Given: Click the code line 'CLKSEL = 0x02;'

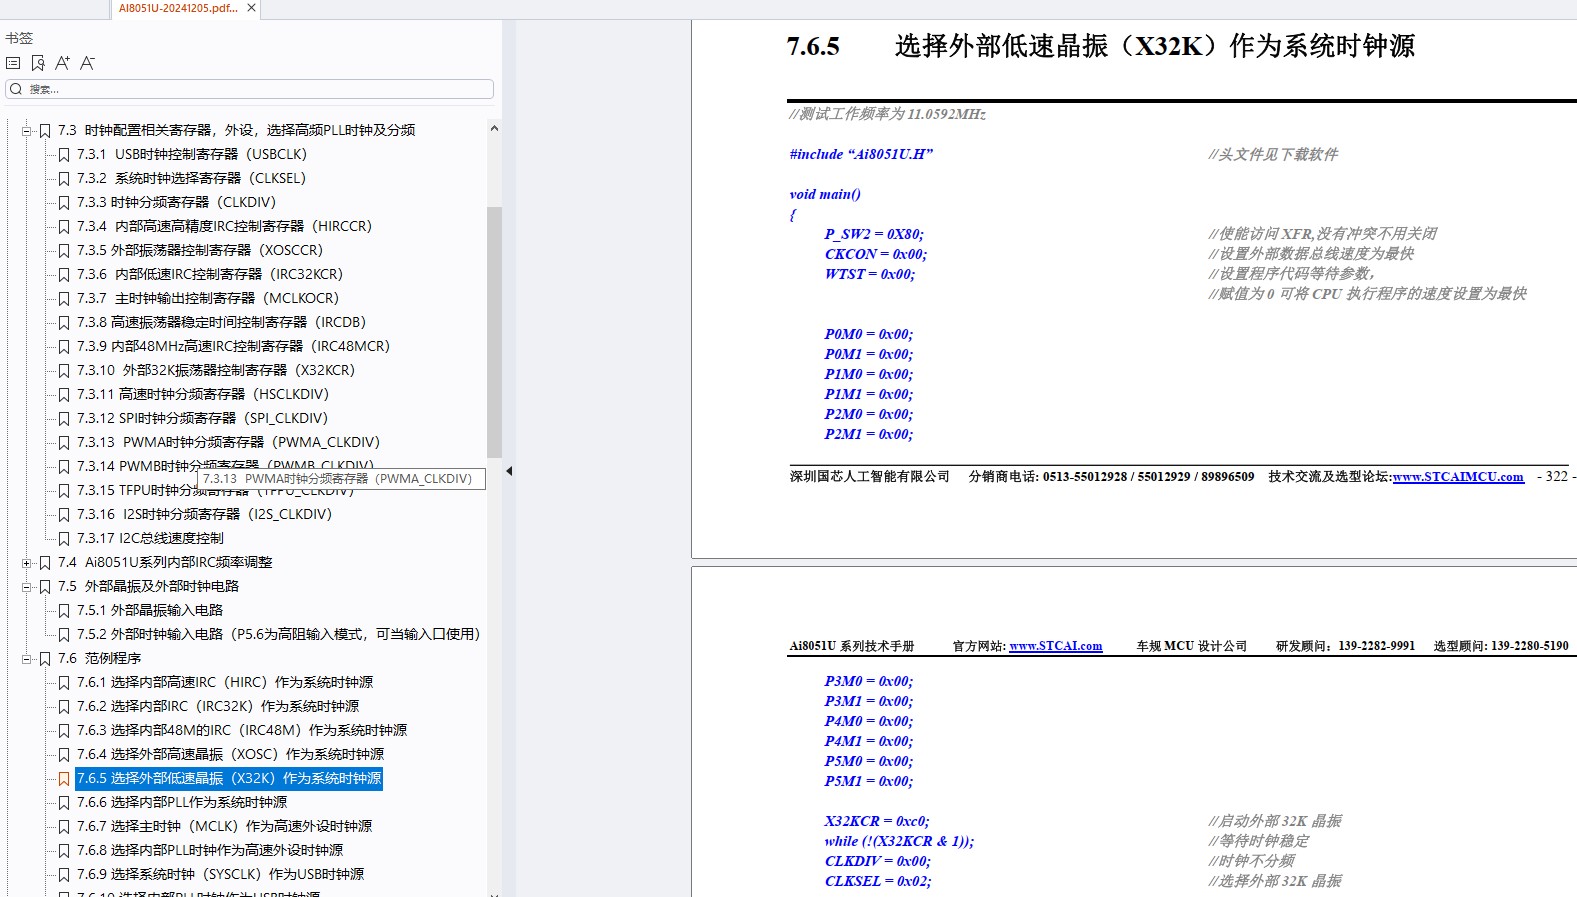Looking at the screenshot, I should click(x=878, y=881).
